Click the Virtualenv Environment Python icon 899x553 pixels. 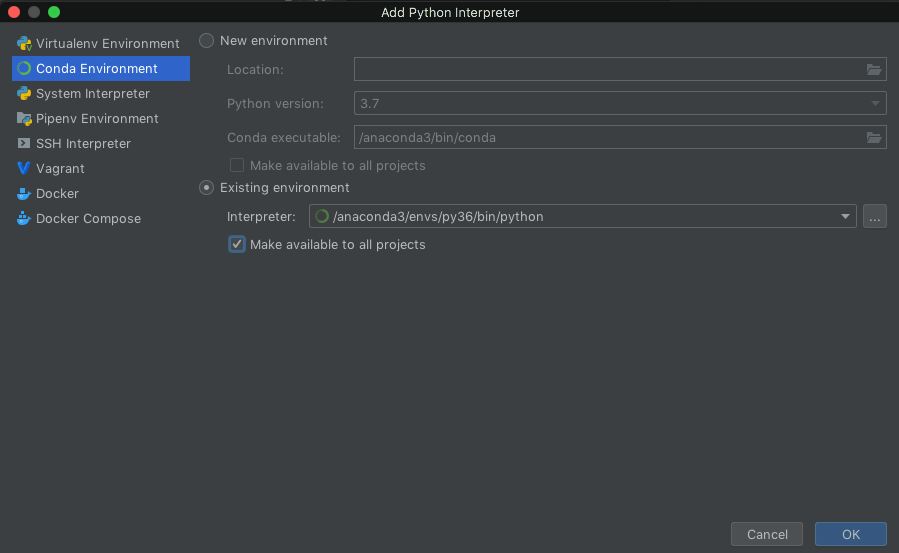24,43
